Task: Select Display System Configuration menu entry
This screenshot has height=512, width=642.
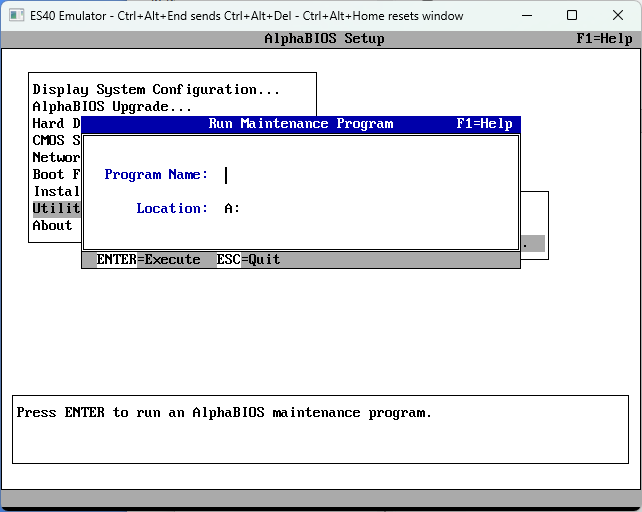Action: [x=156, y=90]
